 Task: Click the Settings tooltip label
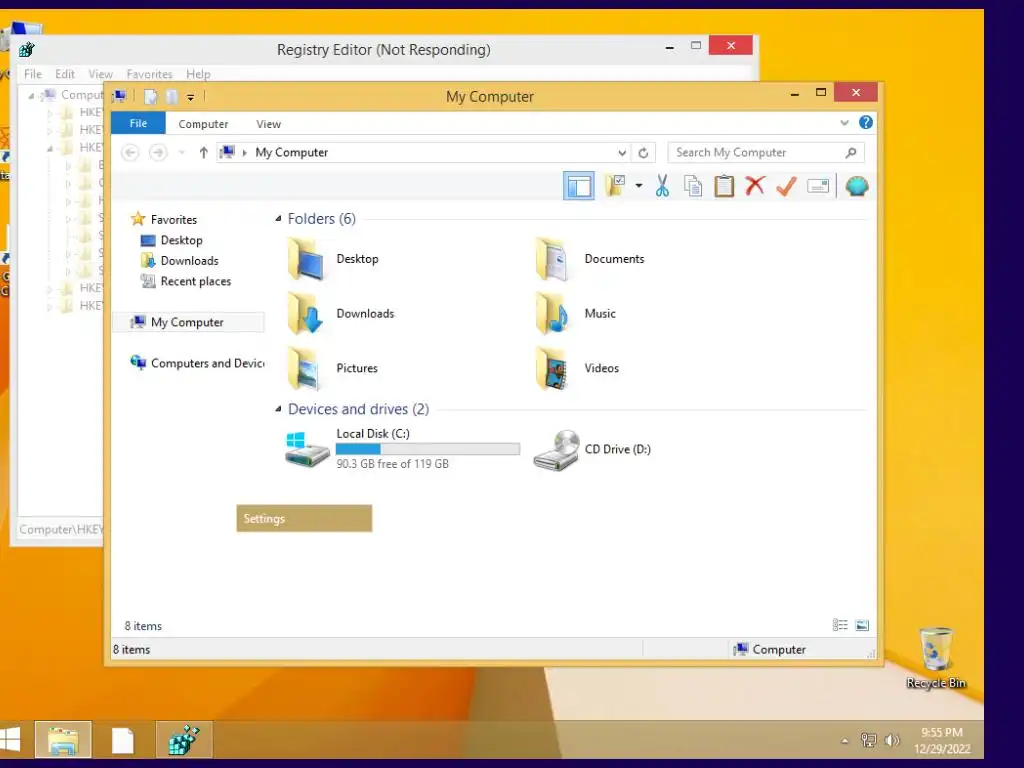tap(304, 519)
